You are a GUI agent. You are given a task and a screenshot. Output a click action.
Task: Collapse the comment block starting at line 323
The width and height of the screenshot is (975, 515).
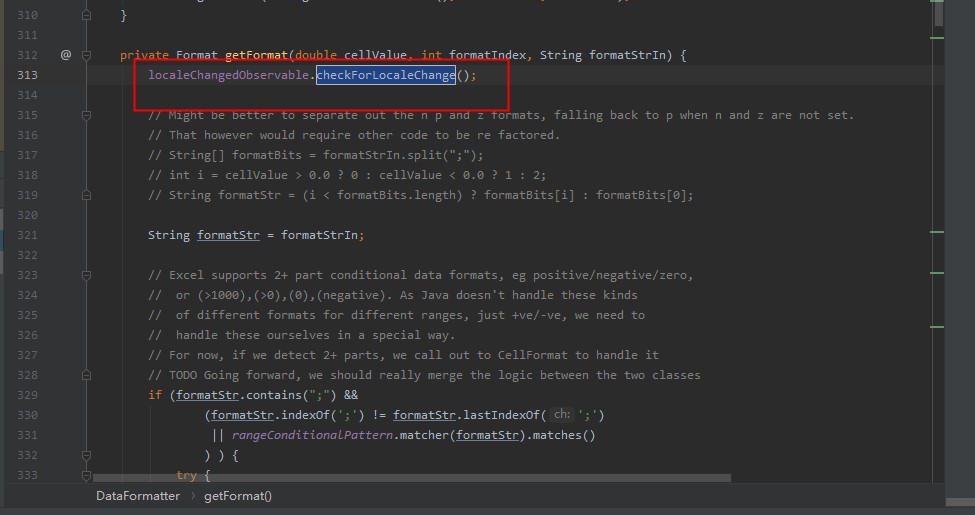[86, 275]
